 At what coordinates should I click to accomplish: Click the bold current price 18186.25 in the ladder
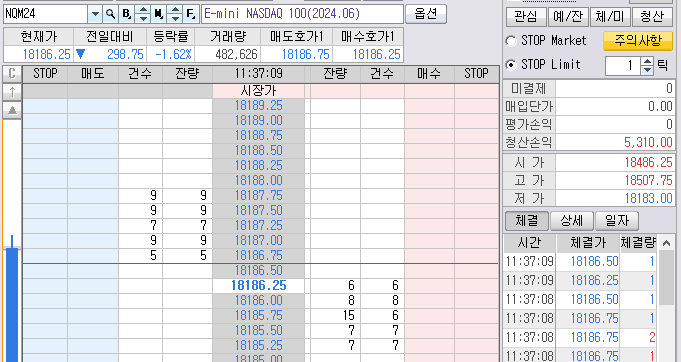(258, 286)
